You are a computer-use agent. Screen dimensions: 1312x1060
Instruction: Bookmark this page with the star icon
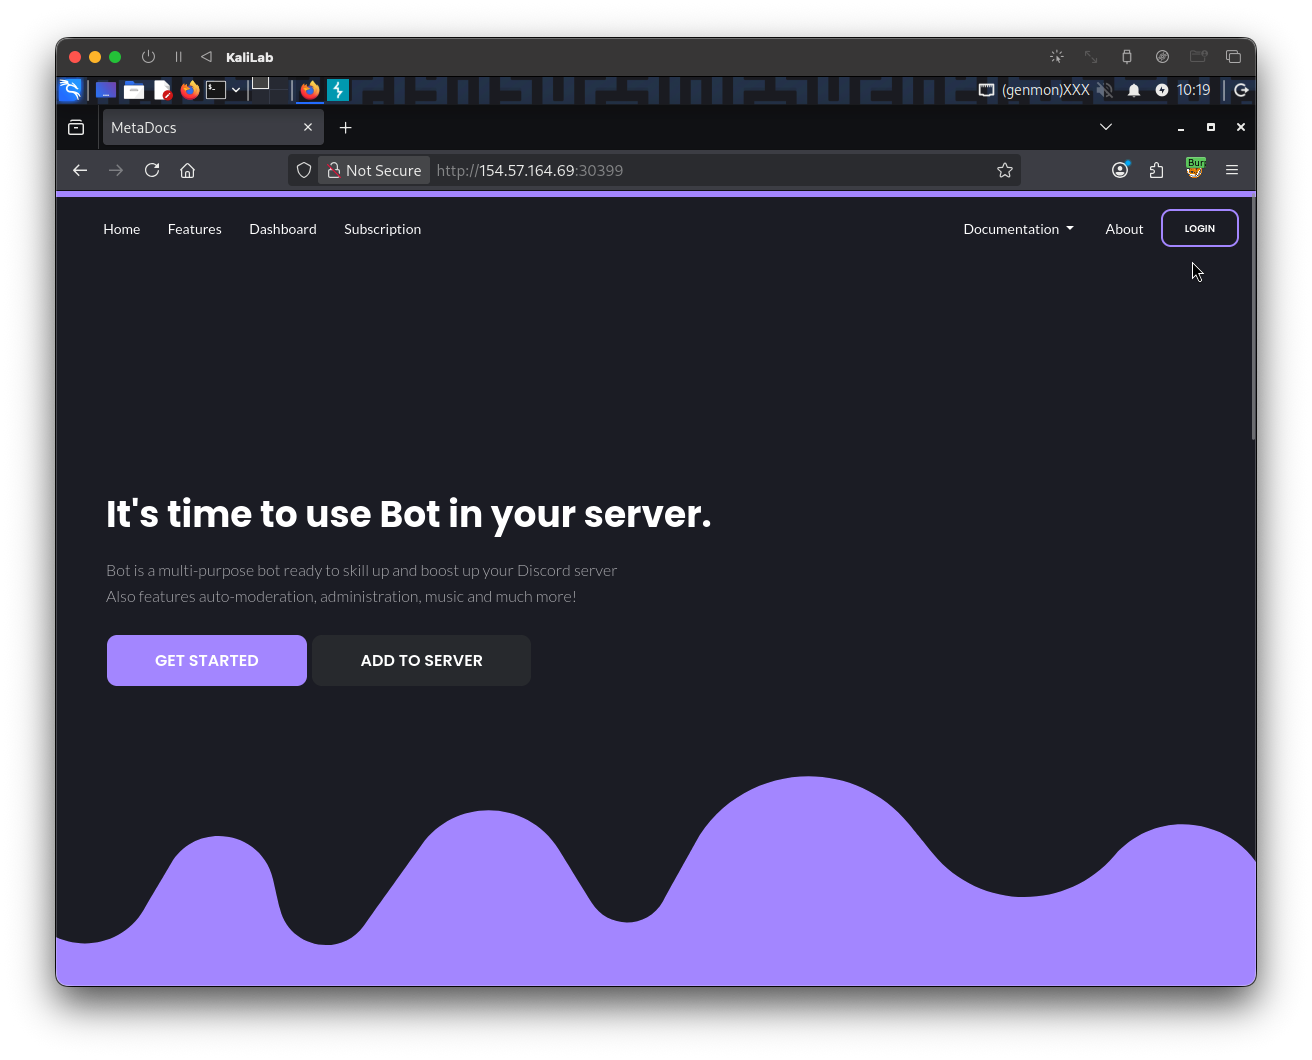[1005, 170]
